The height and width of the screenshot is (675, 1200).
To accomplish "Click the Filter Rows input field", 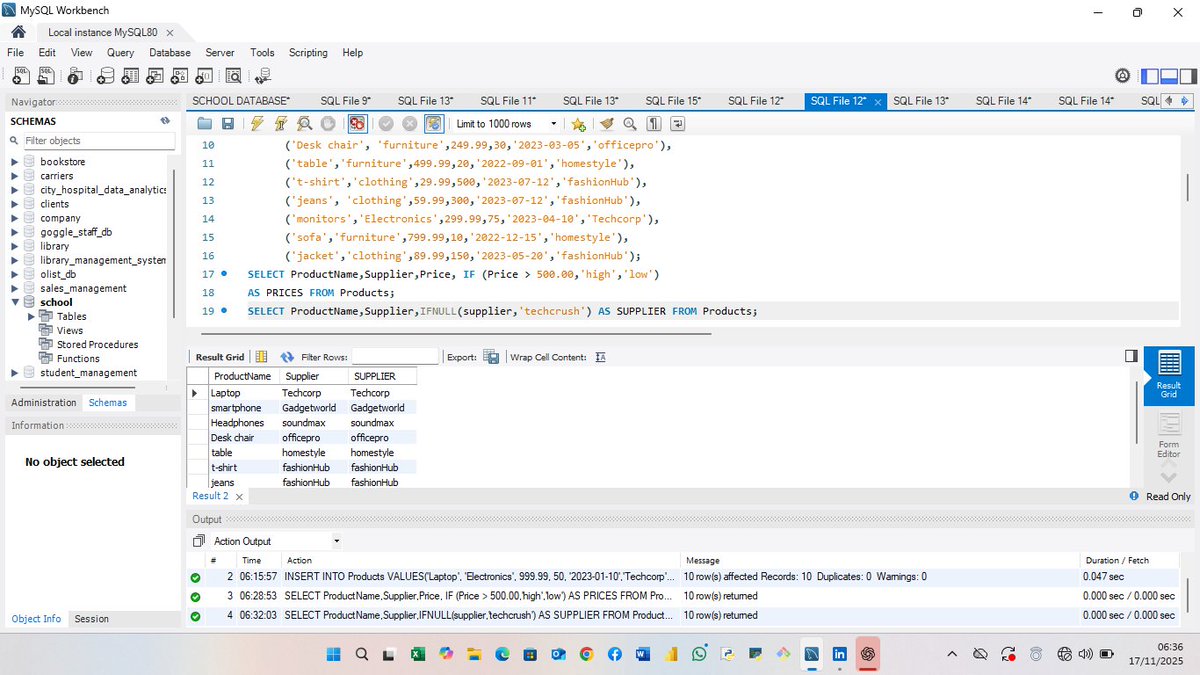I will pyautogui.click(x=395, y=356).
